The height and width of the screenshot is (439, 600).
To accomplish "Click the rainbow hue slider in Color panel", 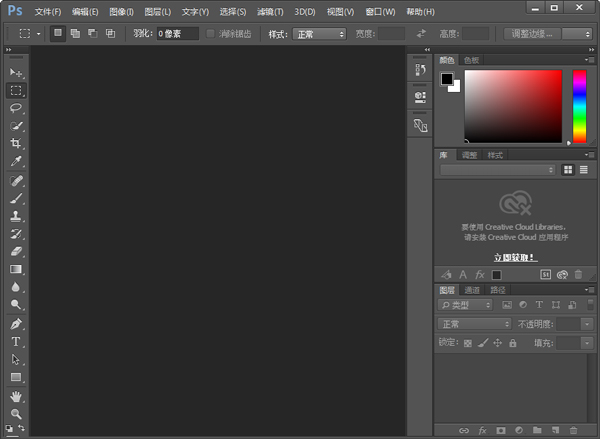I will [x=579, y=107].
